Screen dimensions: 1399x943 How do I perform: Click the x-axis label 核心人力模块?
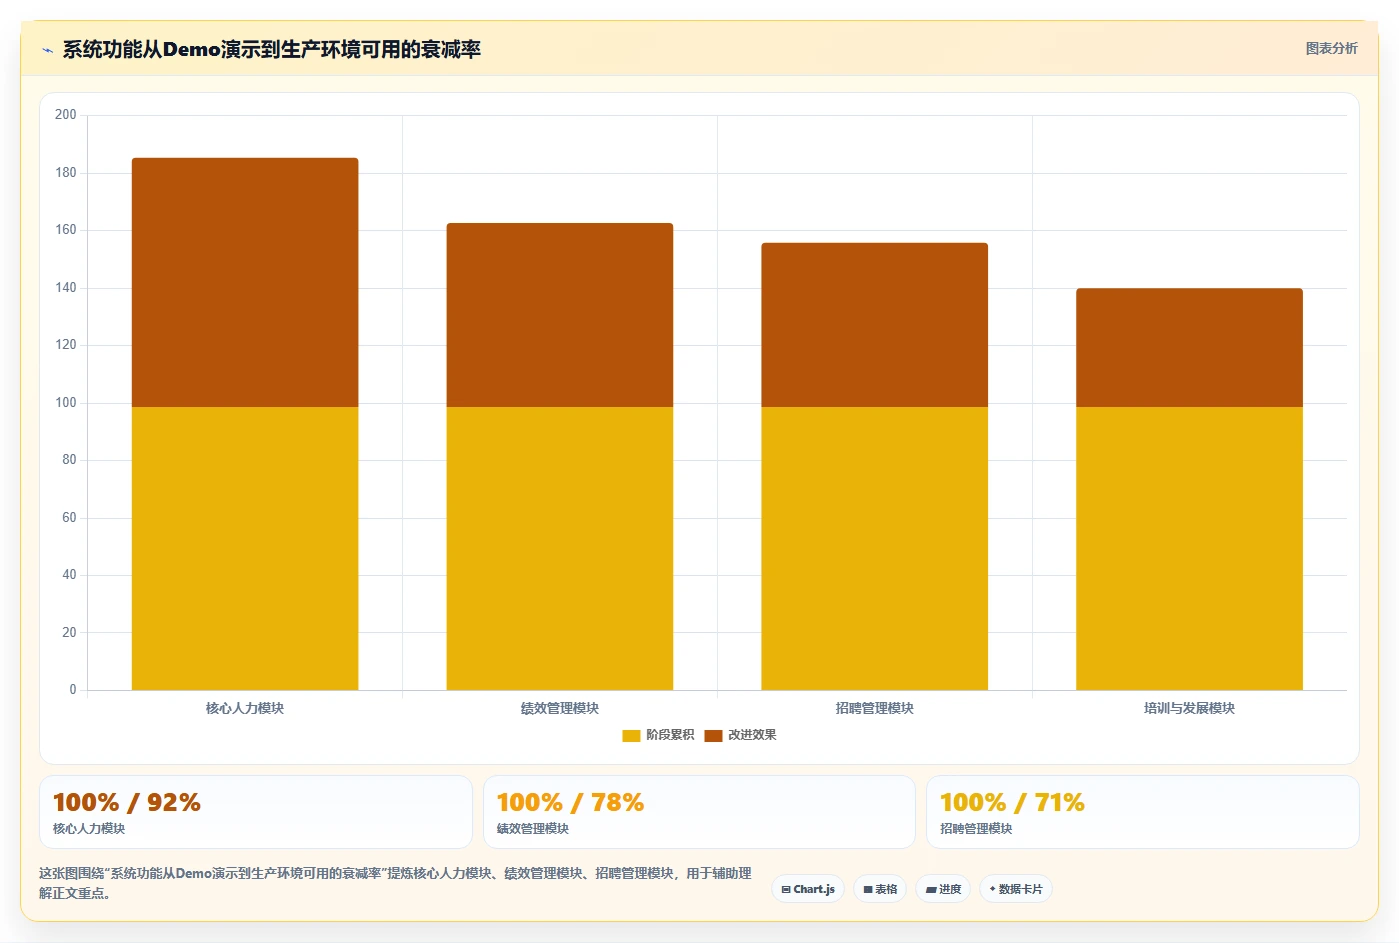[245, 708]
